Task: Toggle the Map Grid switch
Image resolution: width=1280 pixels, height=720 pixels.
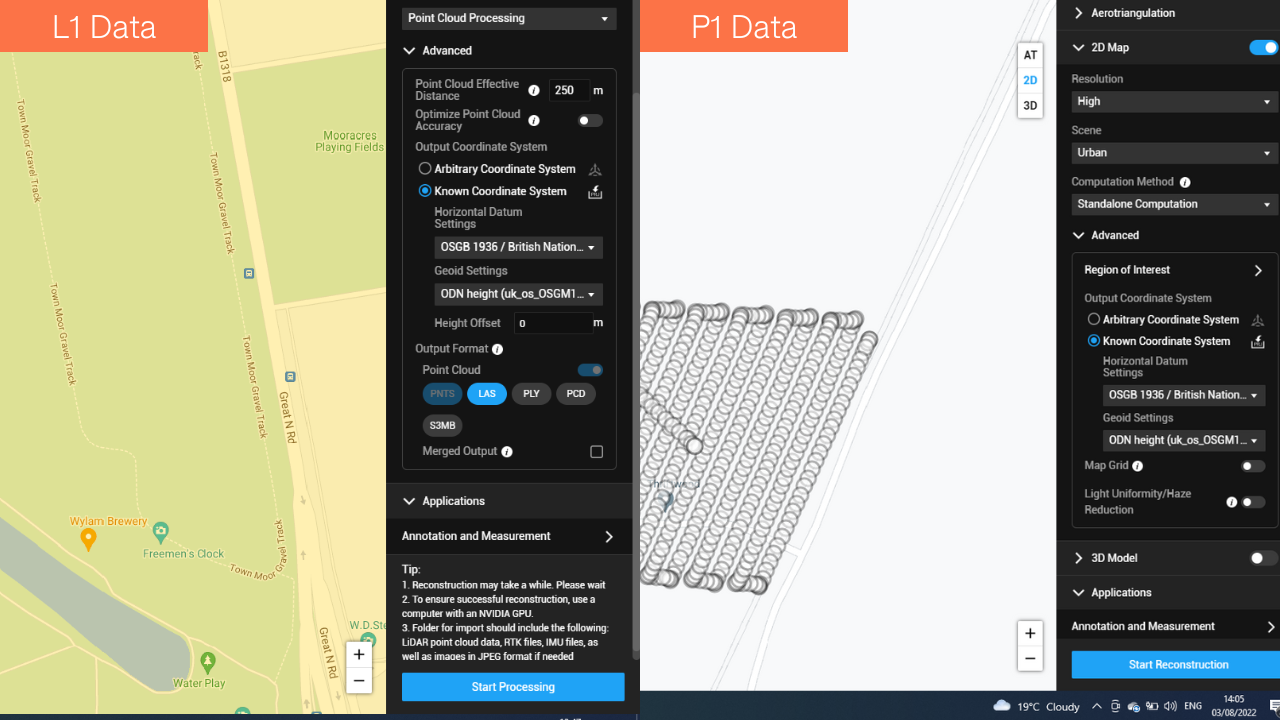Action: pyautogui.click(x=1253, y=466)
